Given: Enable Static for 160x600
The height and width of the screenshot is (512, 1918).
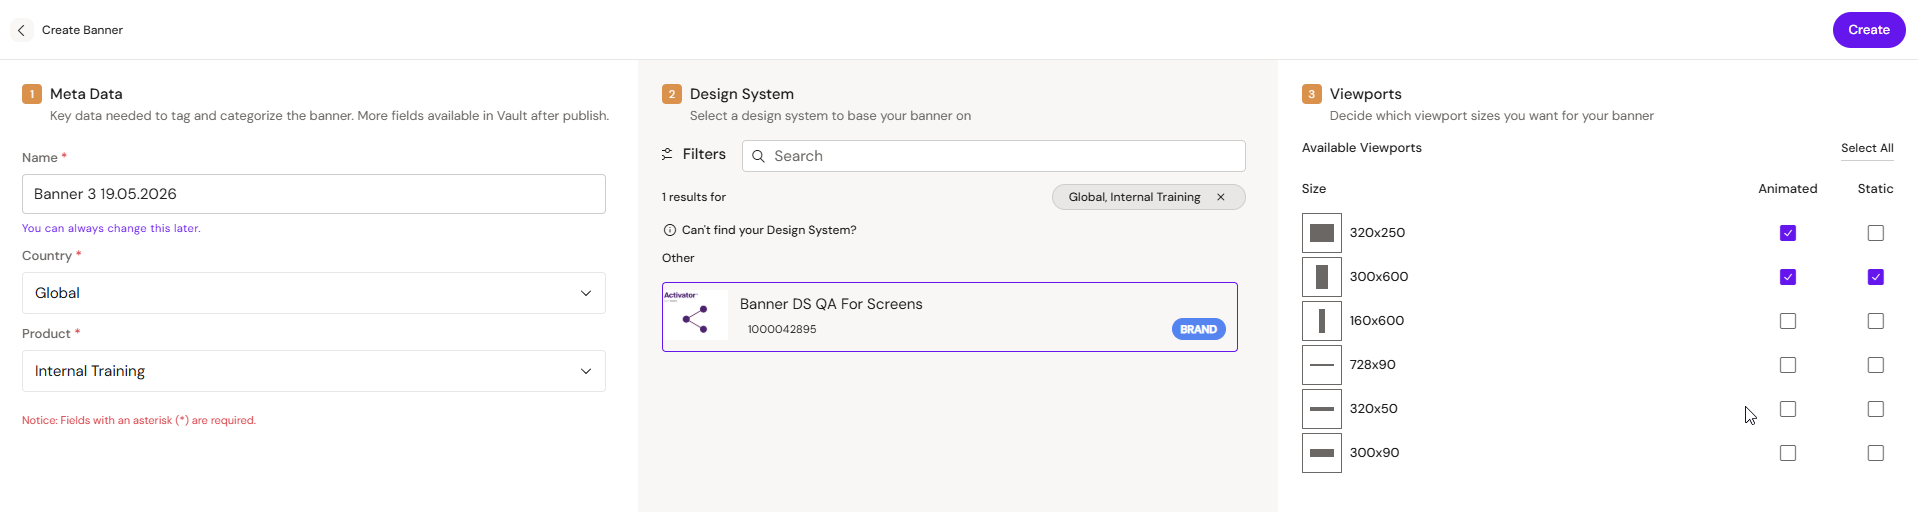Looking at the screenshot, I should pos(1876,321).
